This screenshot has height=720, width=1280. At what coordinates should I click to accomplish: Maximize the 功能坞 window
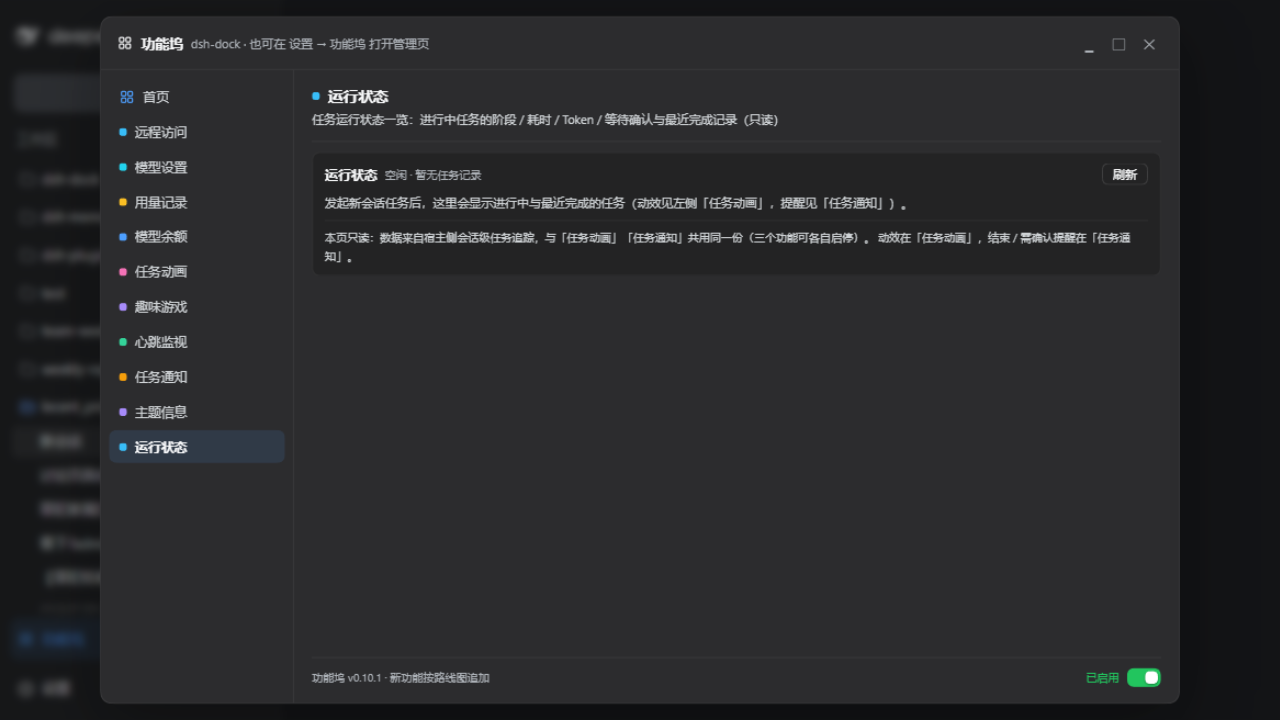tap(1119, 44)
